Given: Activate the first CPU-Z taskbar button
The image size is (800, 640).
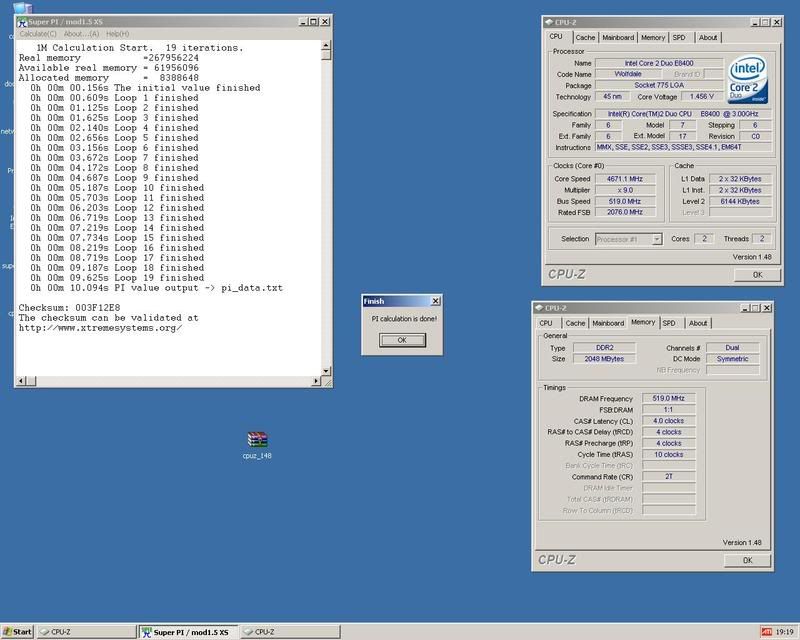Looking at the screenshot, I should [86, 632].
